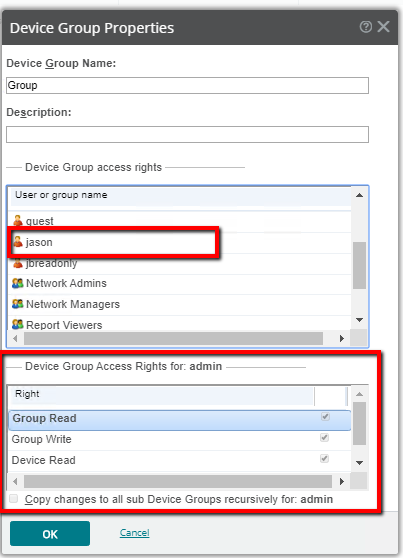The height and width of the screenshot is (558, 403).
Task: Click rights list scroll right arrow
Action: (342, 481)
